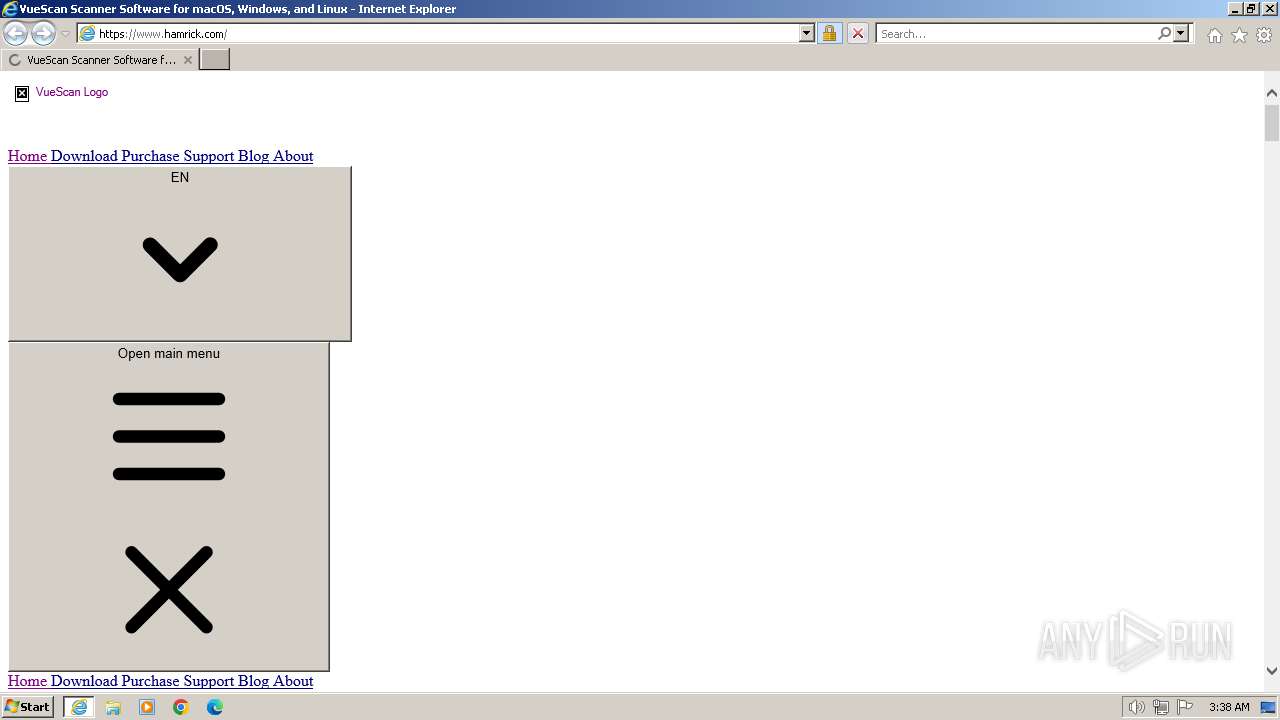Image resolution: width=1280 pixels, height=720 pixels.
Task: Click the Home house icon
Action: (x=1214, y=35)
